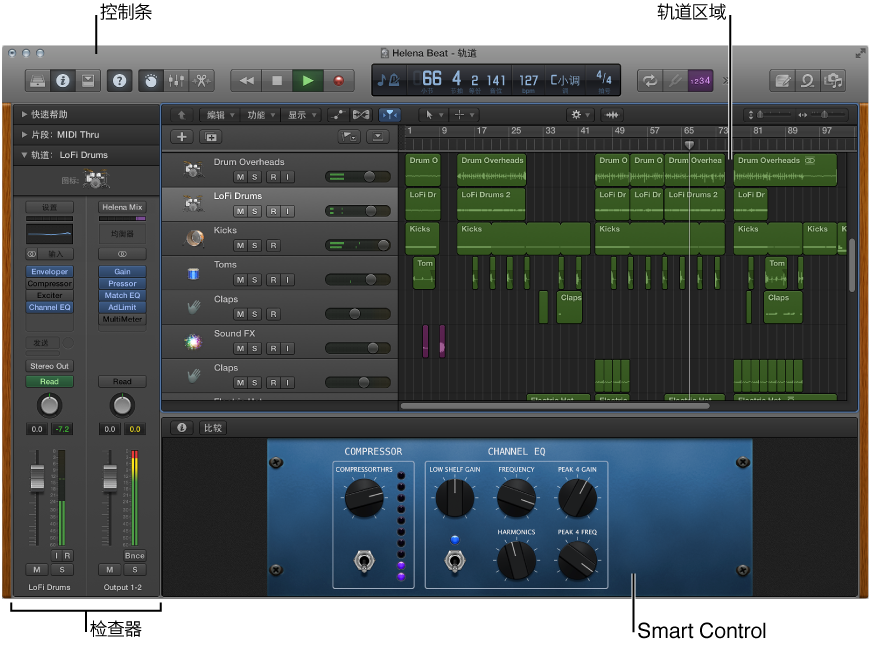Viewport: 870px width, 650px height.
Task: Show the Mixer icon in the control bar
Action: click(177, 80)
